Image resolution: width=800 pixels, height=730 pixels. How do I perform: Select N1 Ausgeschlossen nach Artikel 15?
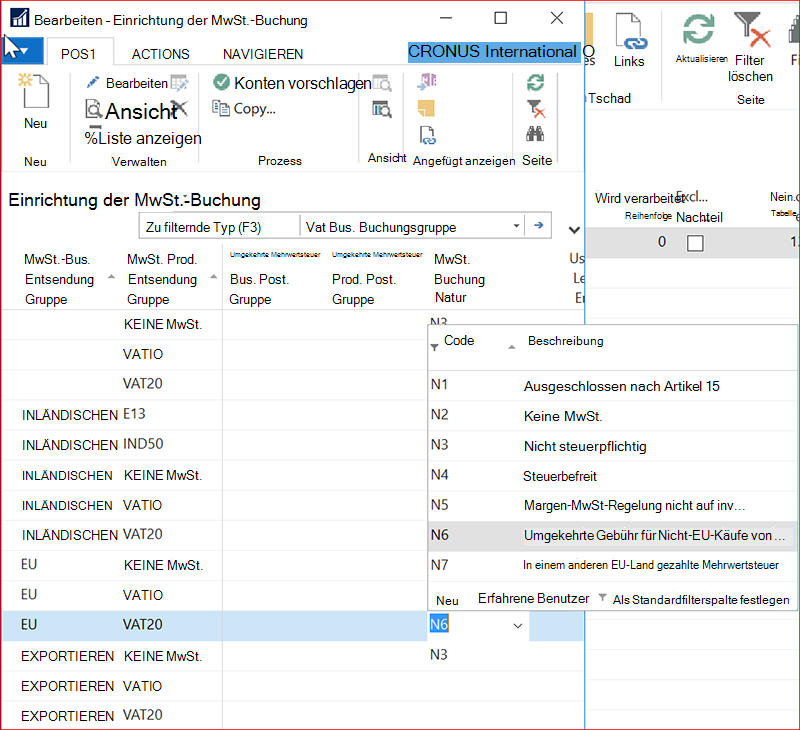pos(612,386)
